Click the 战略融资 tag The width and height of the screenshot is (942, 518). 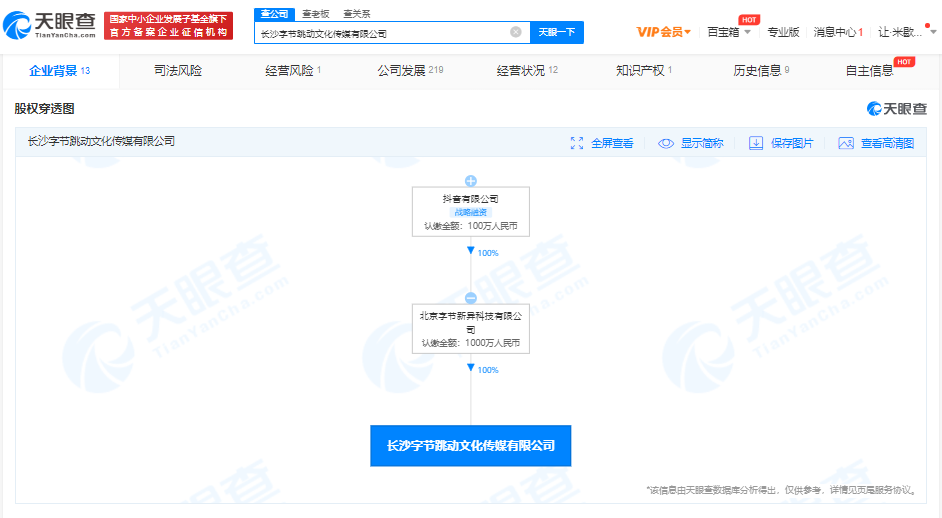point(471,212)
